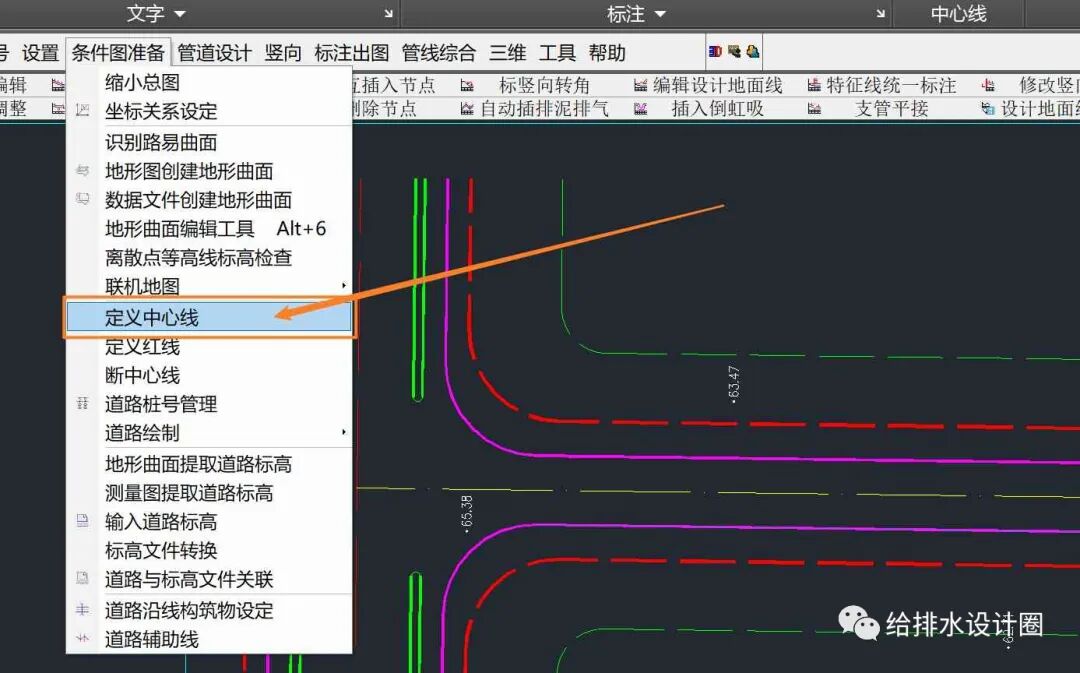Choose 识别路易曲面 from the menu
The image size is (1080, 673).
pos(209,142)
